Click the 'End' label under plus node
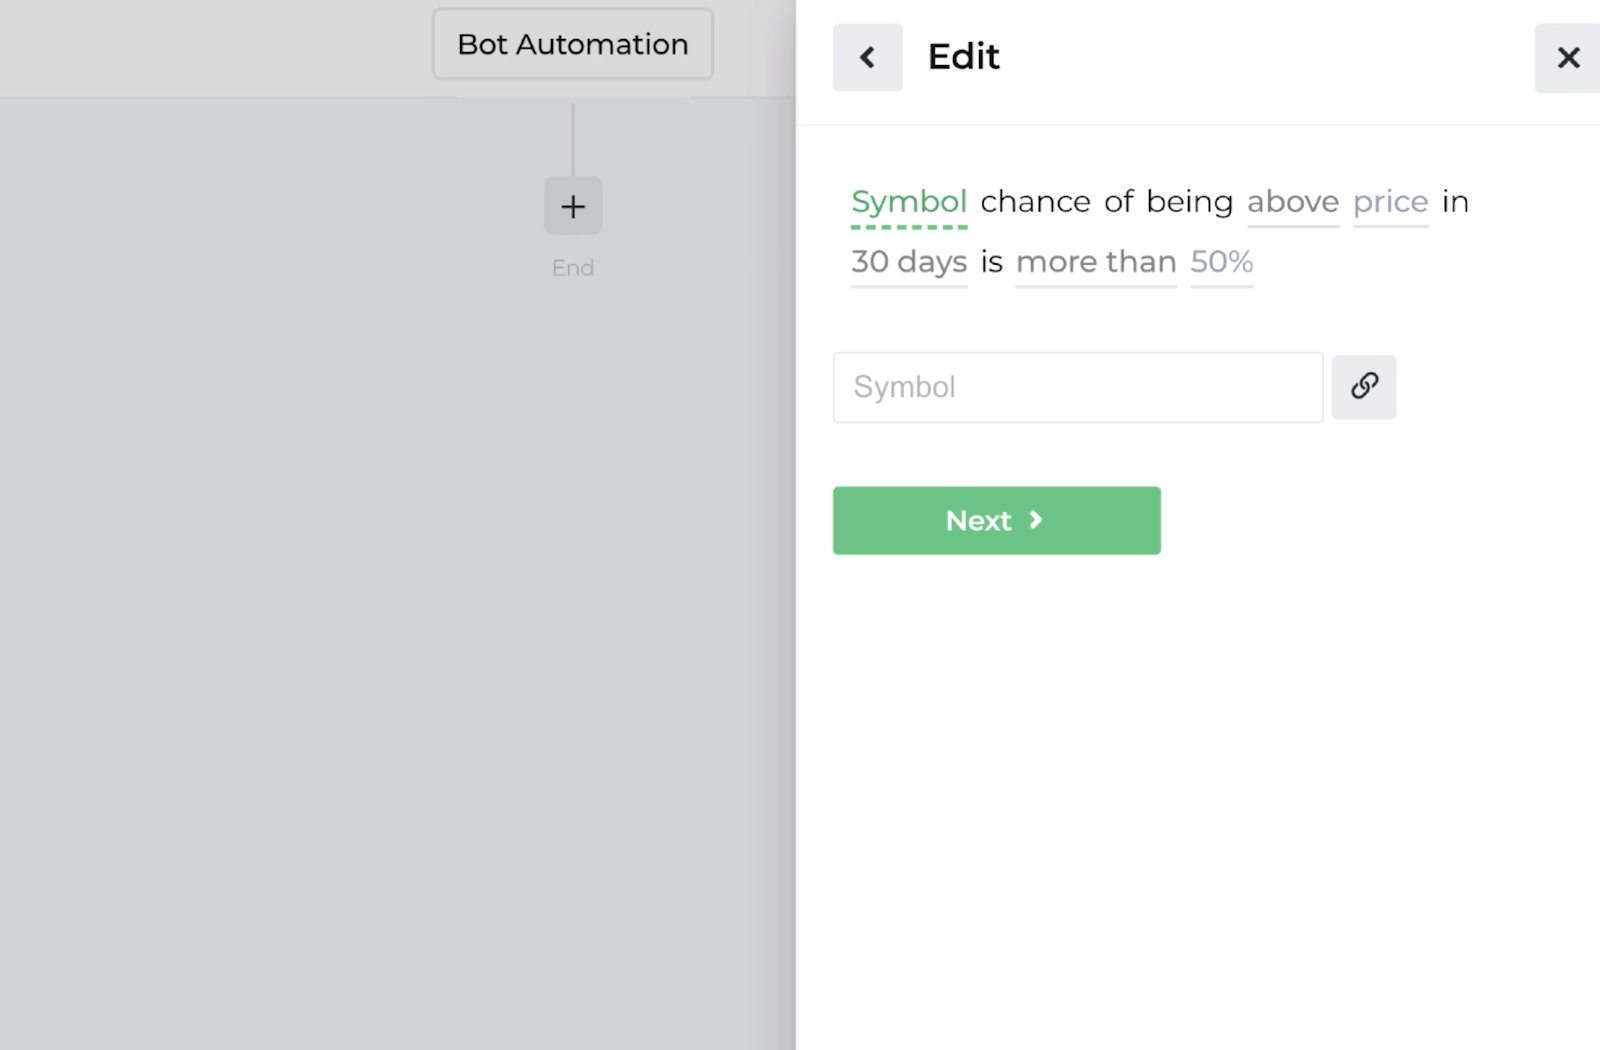The height and width of the screenshot is (1050, 1600). click(573, 268)
